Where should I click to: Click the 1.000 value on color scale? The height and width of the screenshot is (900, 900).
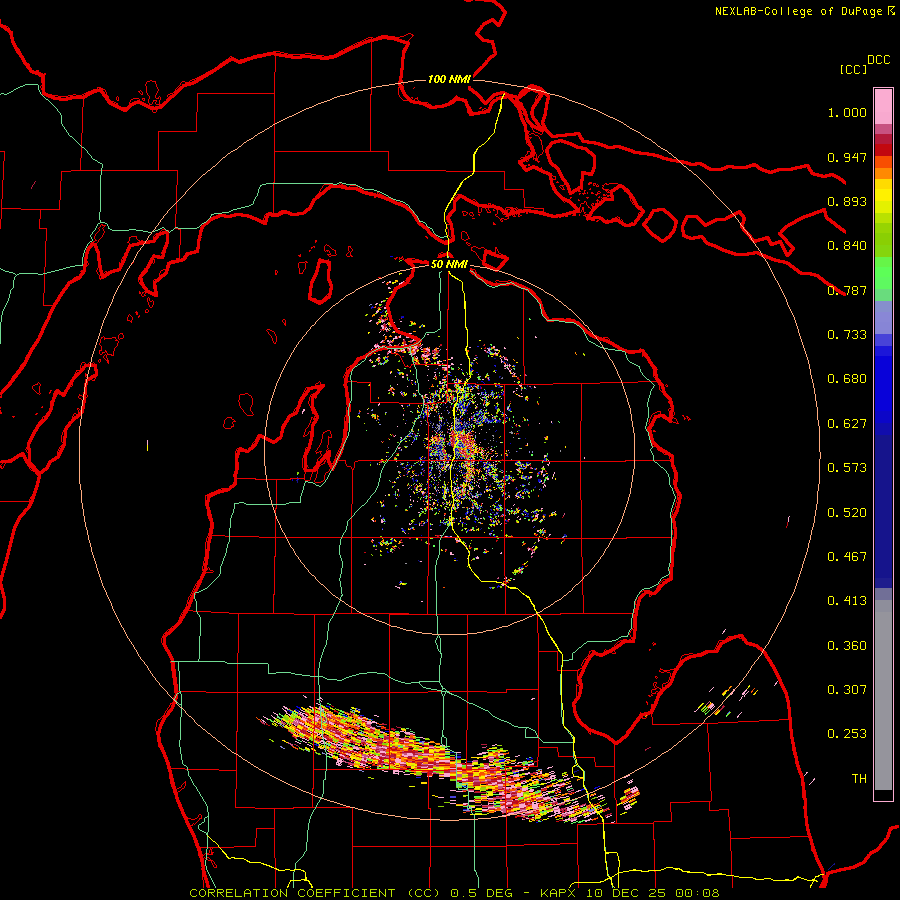click(x=847, y=112)
